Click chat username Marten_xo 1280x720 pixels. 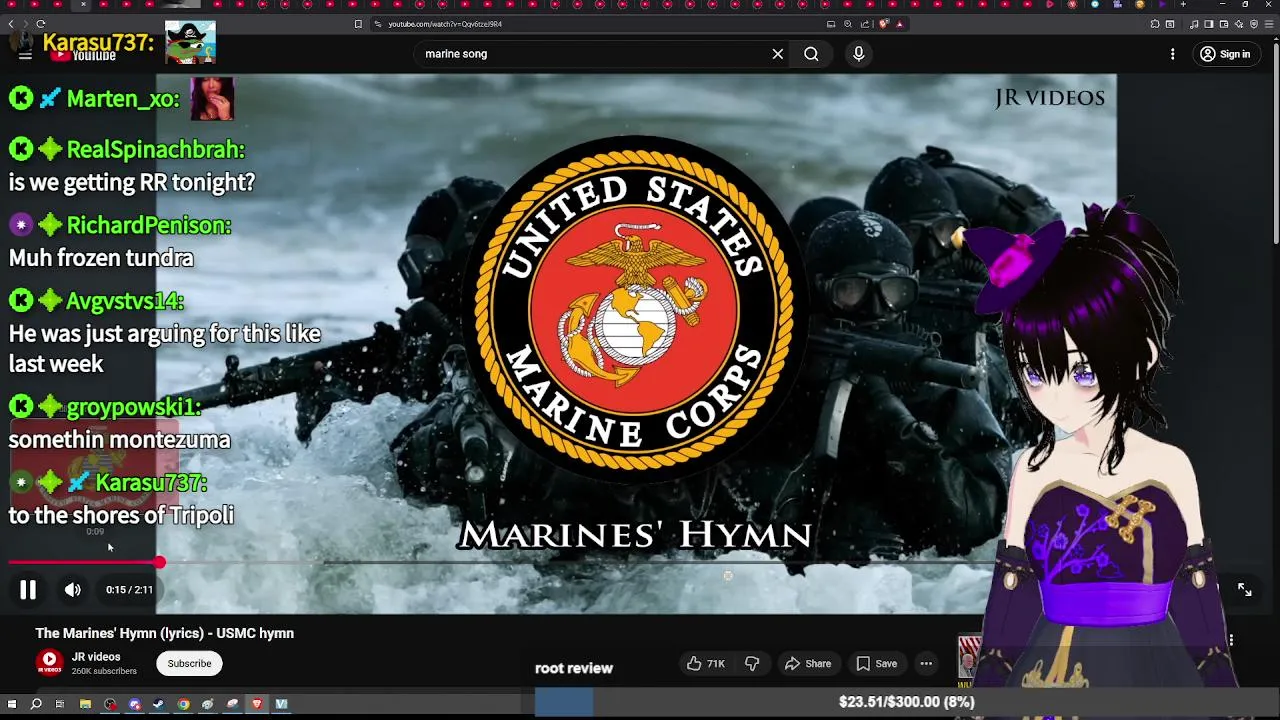point(123,98)
